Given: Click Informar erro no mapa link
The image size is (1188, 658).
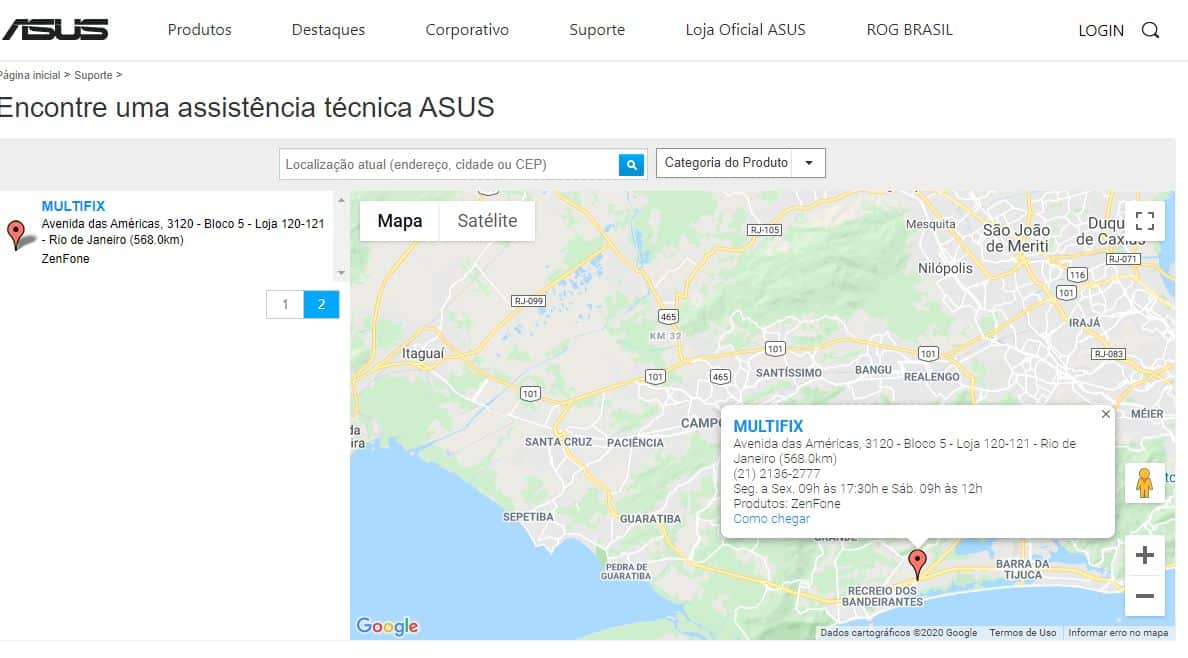Looking at the screenshot, I should [x=1118, y=632].
